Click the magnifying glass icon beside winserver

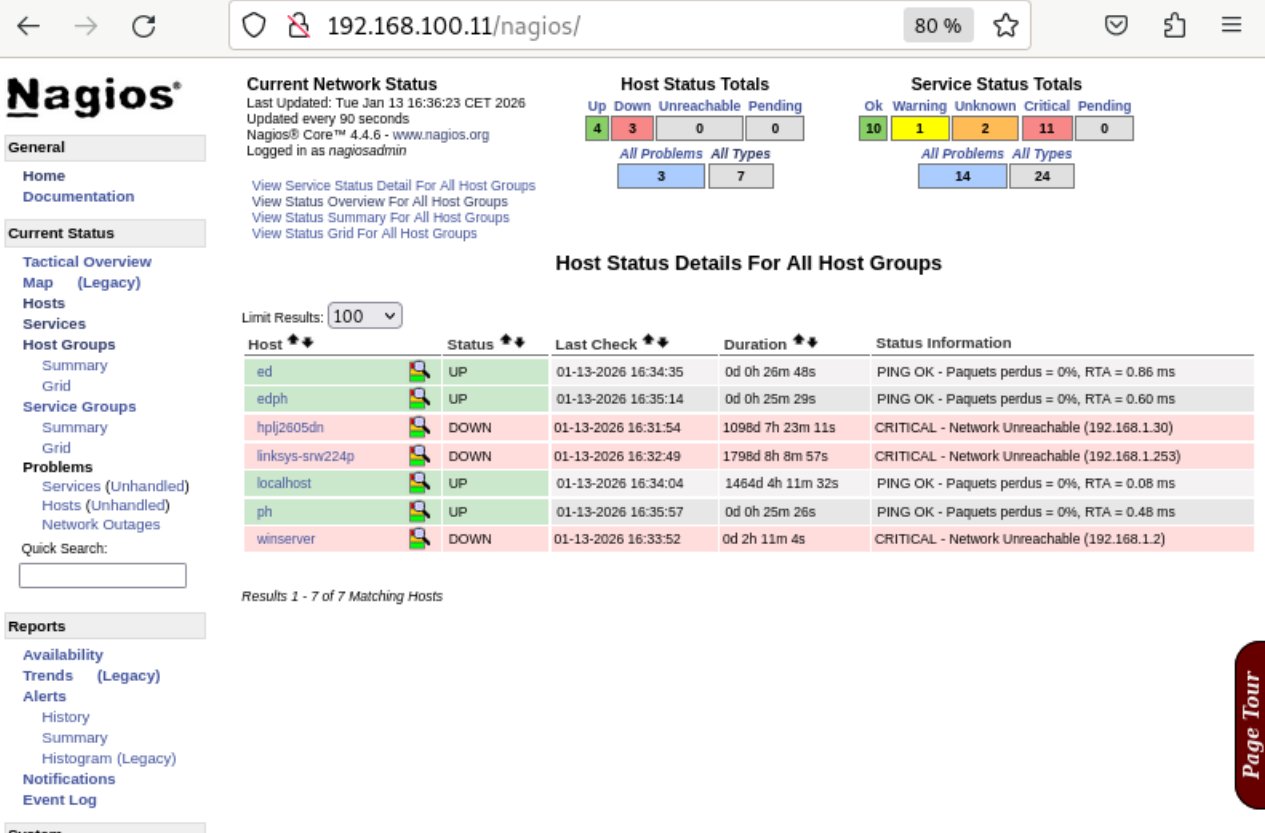tap(420, 540)
